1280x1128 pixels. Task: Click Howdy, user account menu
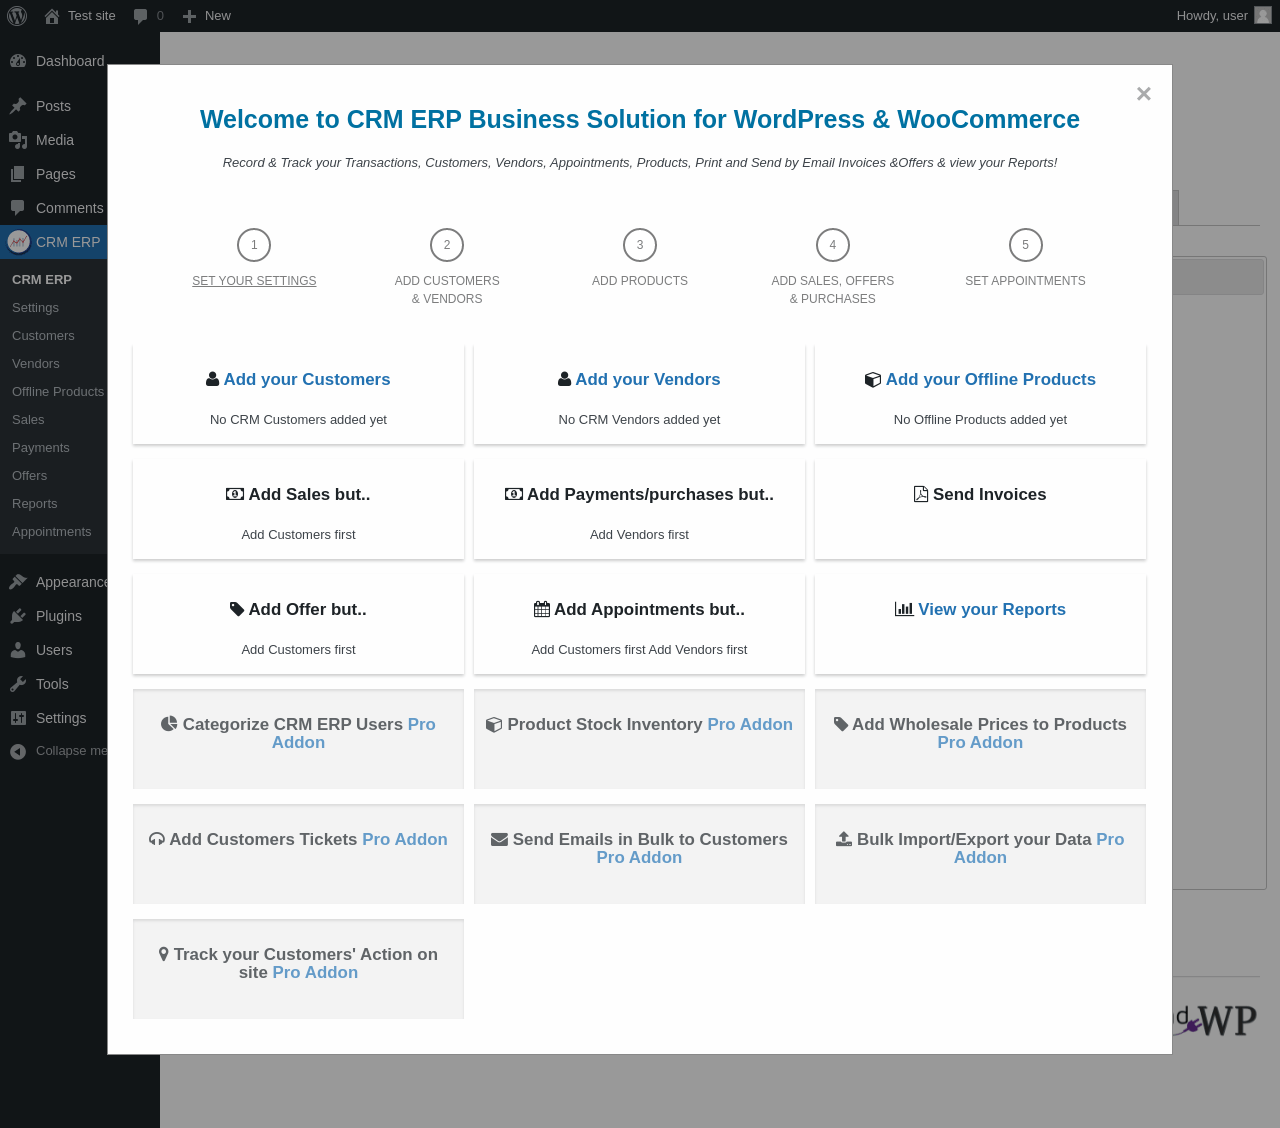(1223, 16)
